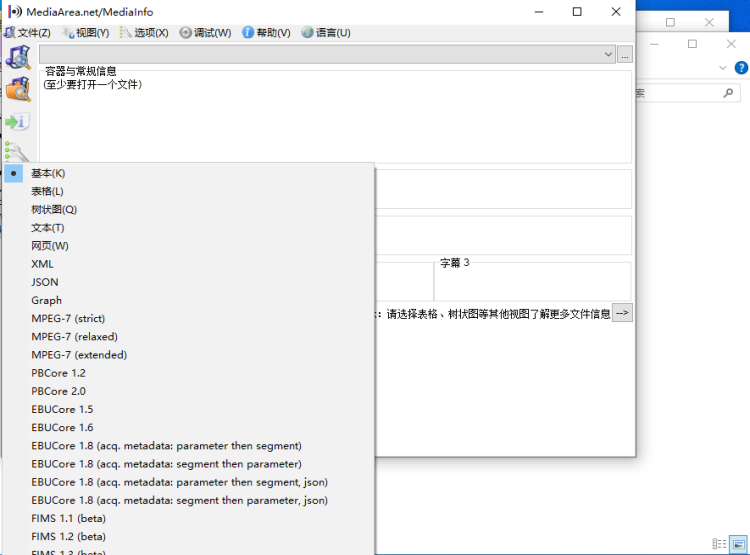Choose EBUCore 1.8 parameter then segment
The width and height of the screenshot is (750, 555).
[188, 446]
